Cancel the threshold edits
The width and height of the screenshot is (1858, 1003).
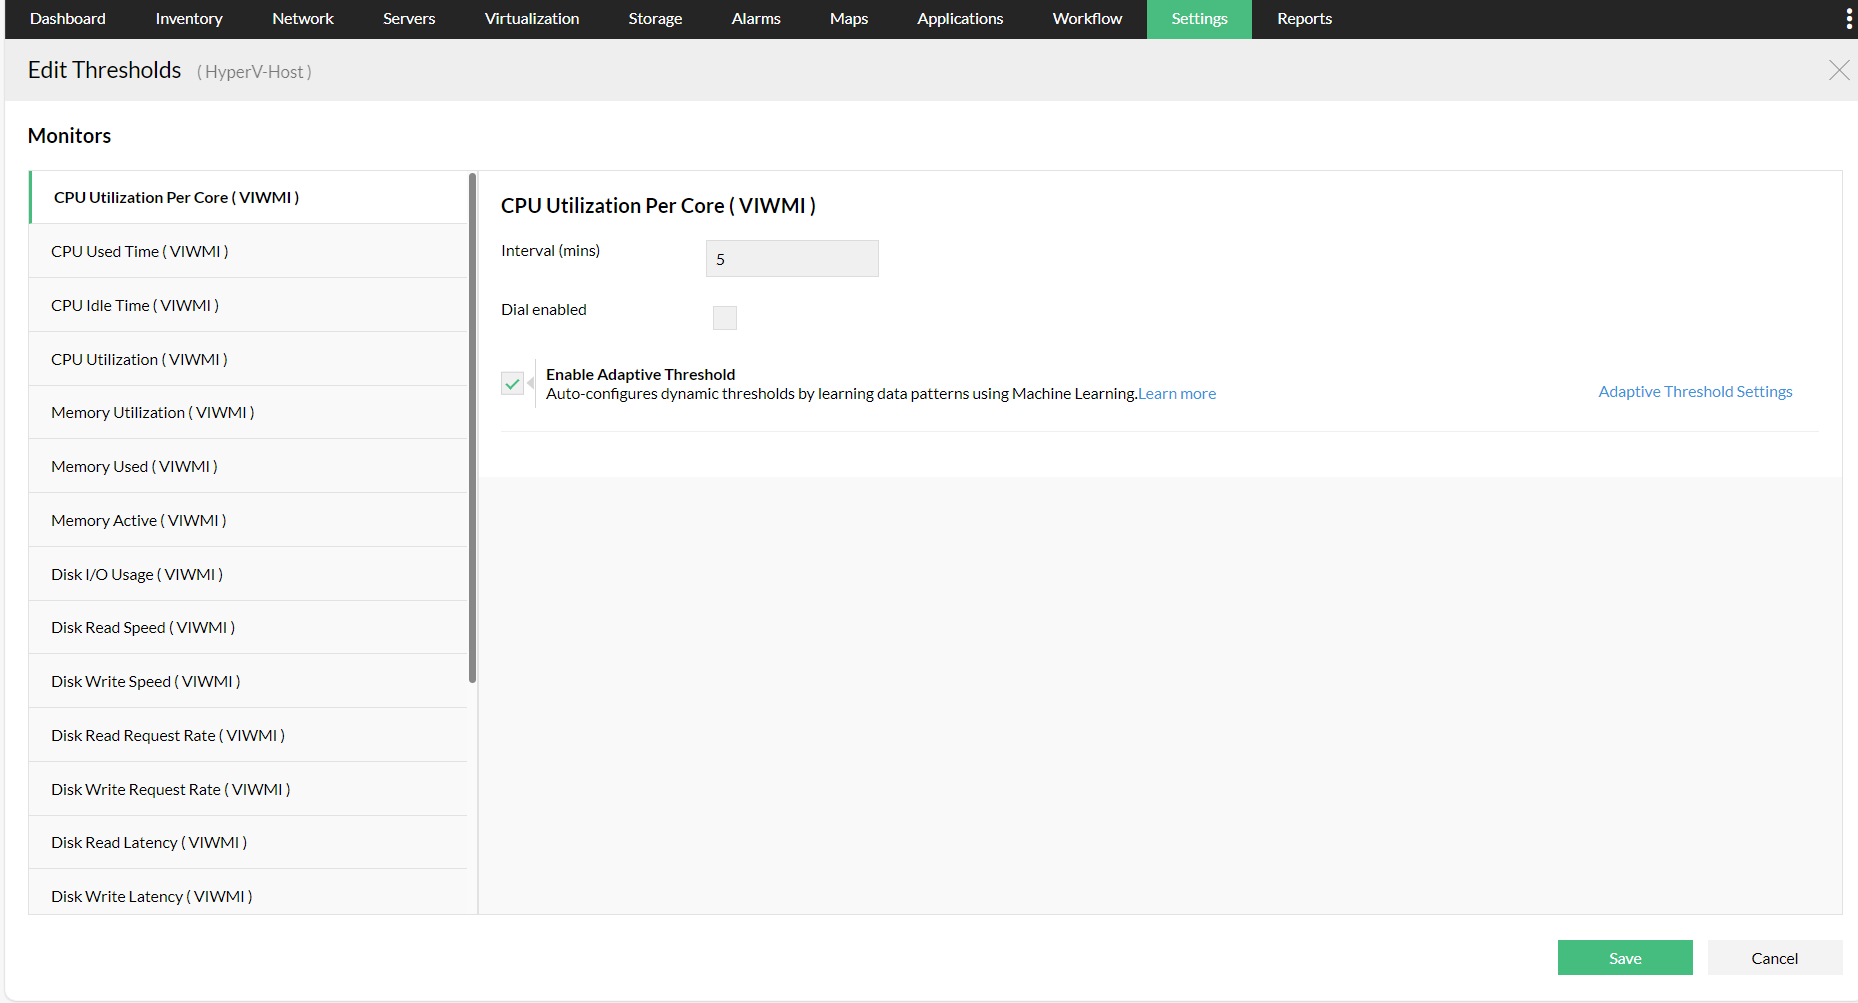pos(1774,957)
